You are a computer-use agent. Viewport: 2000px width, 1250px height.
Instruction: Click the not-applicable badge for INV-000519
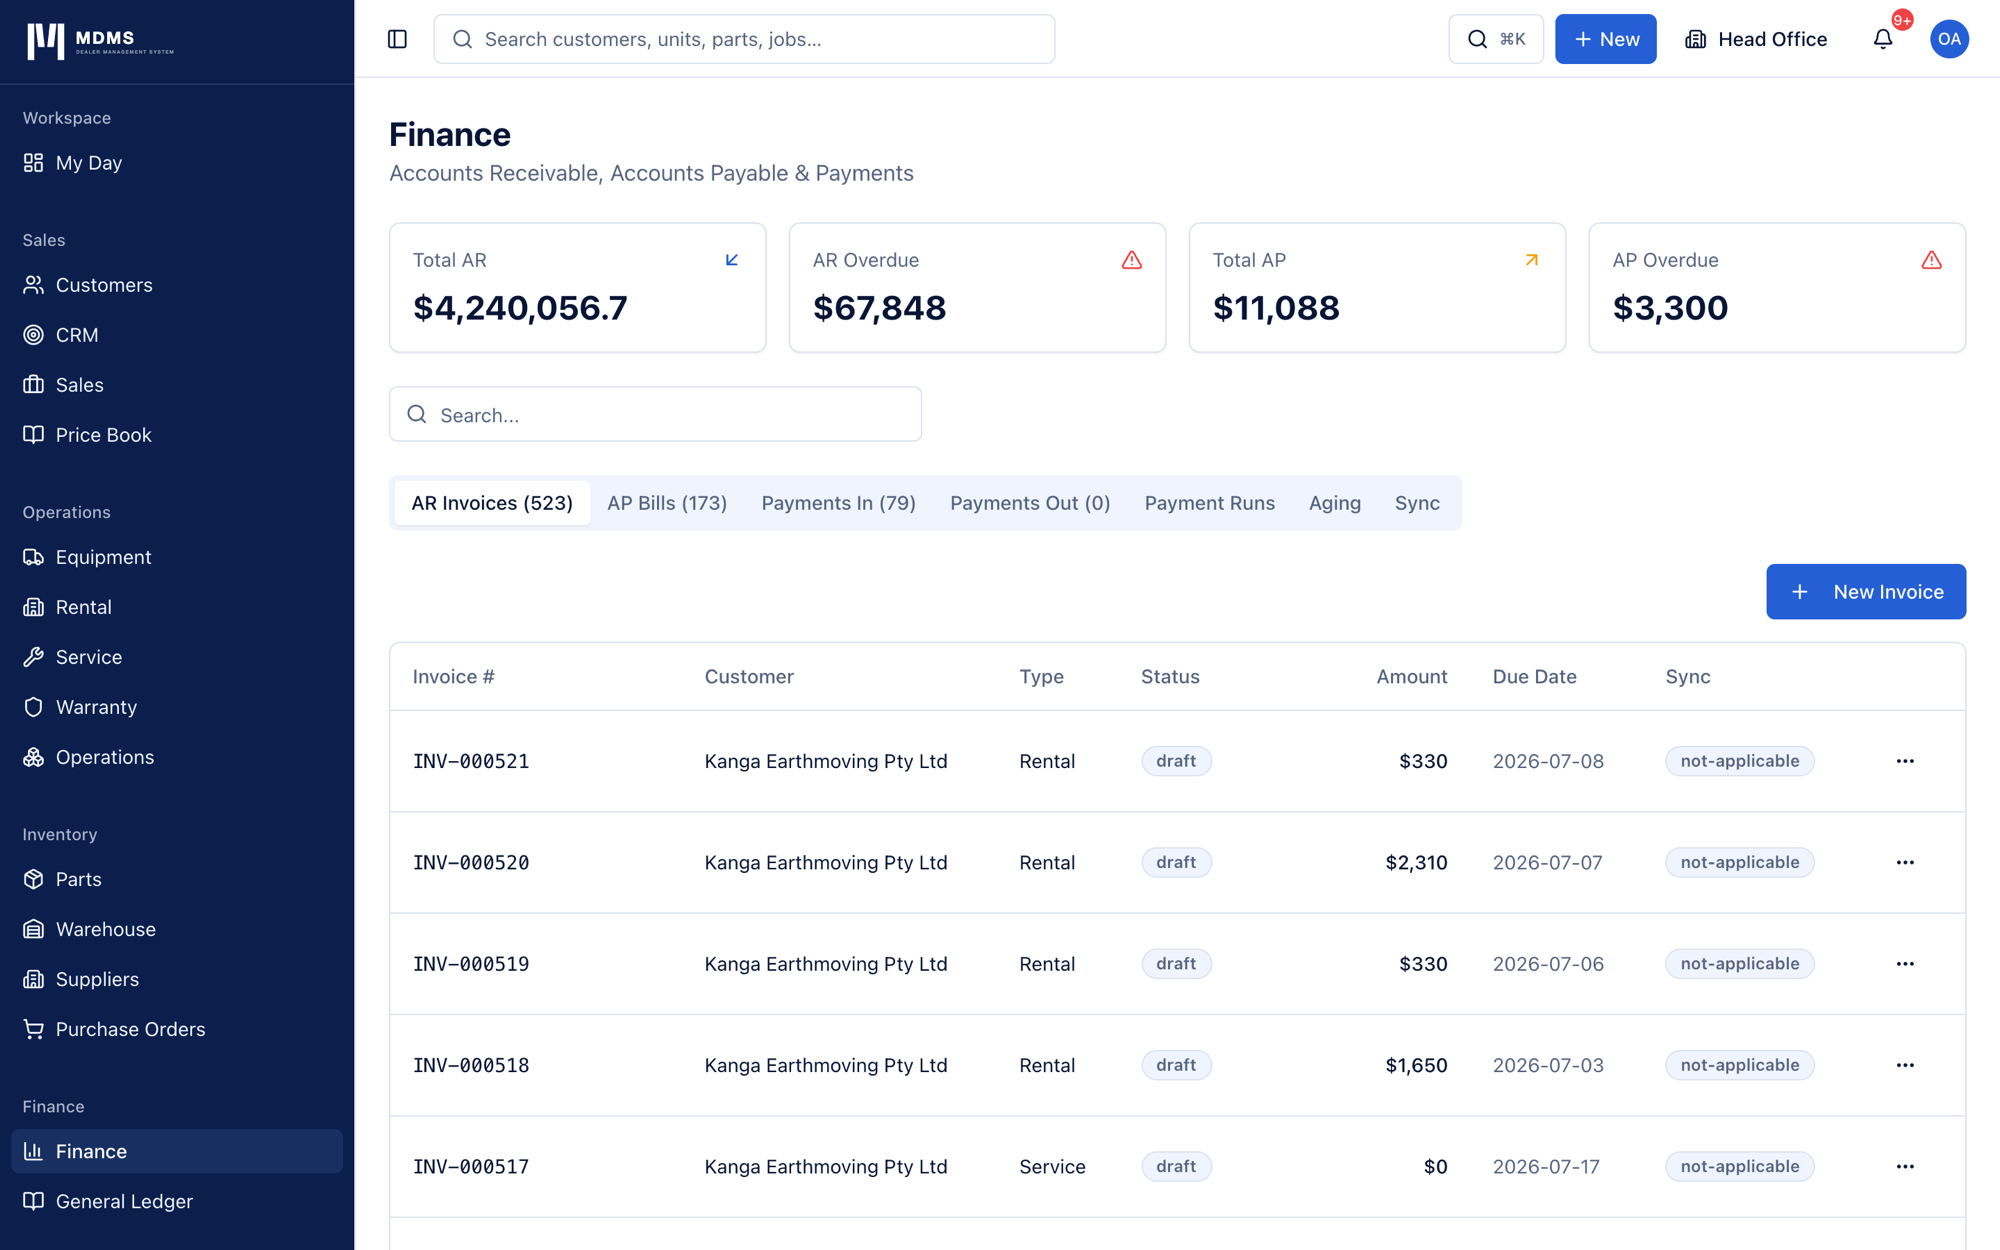coord(1739,964)
